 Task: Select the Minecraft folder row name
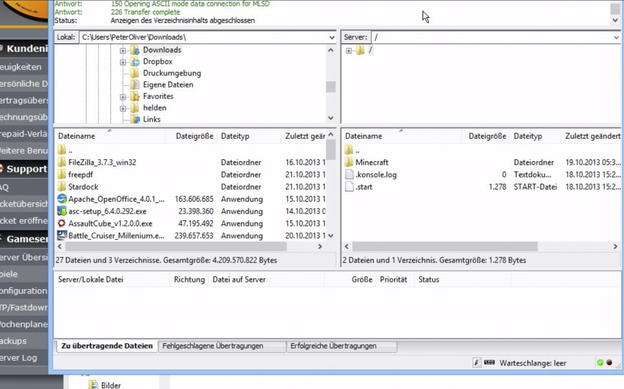(x=372, y=162)
